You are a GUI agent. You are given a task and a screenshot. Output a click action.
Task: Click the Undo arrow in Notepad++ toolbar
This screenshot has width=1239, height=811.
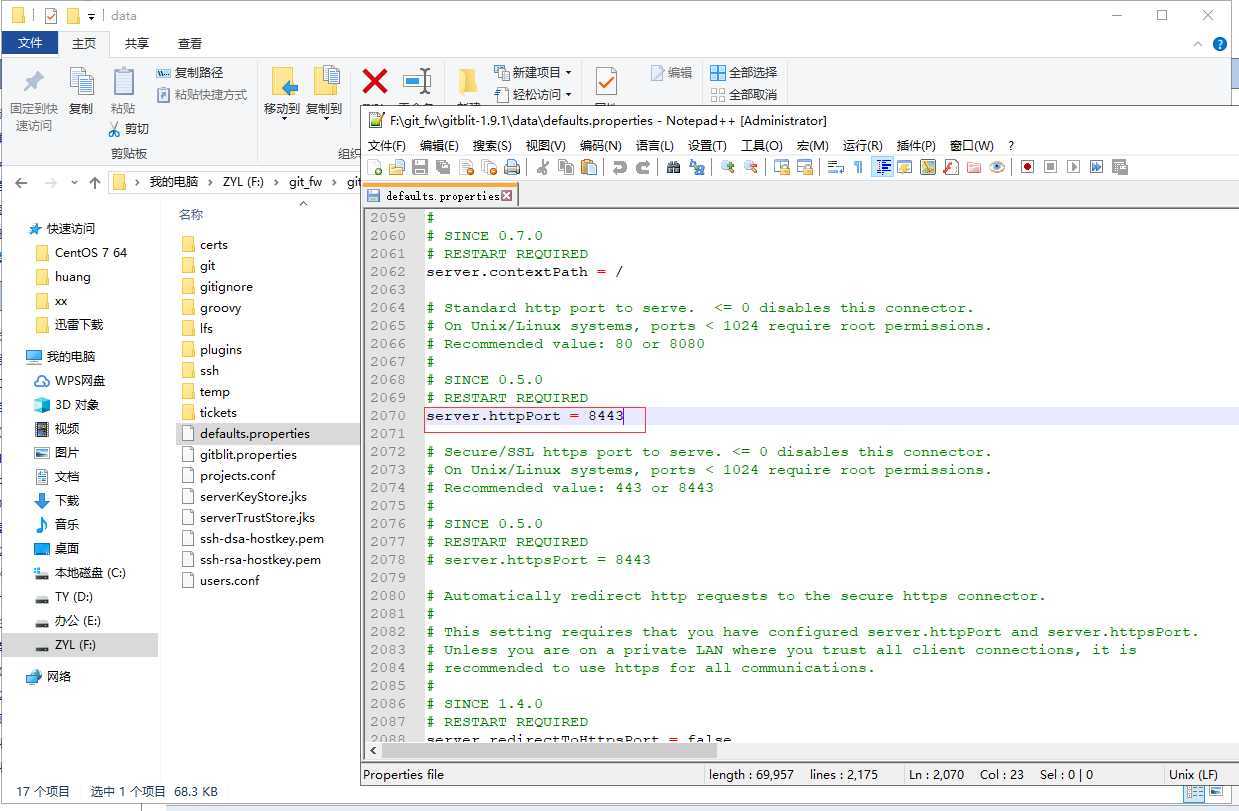(x=620, y=167)
